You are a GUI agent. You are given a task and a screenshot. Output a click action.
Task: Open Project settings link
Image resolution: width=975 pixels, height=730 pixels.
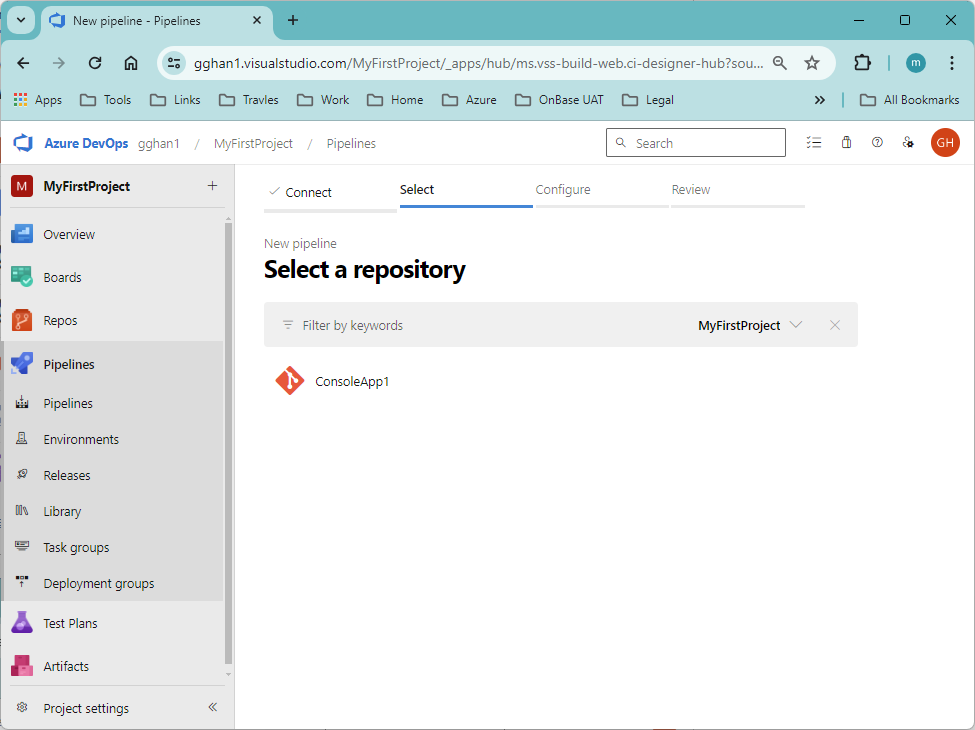click(86, 708)
